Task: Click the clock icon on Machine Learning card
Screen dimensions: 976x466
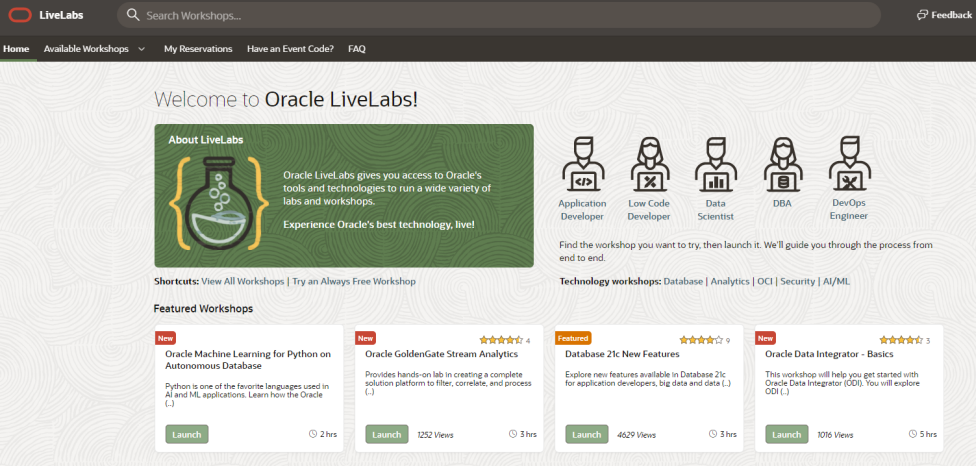Action: [x=312, y=434]
